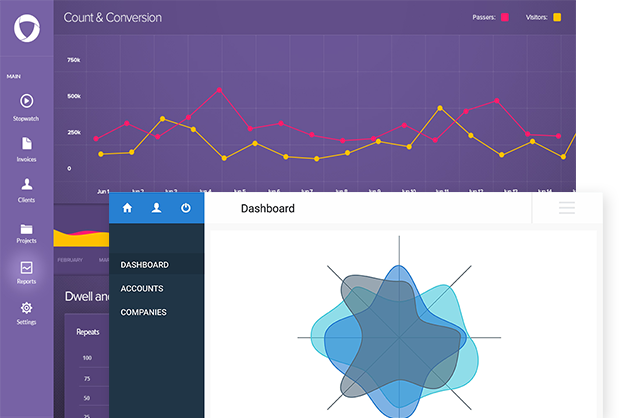Select DASHBOARD in the dark sidebar

pyautogui.click(x=144, y=265)
